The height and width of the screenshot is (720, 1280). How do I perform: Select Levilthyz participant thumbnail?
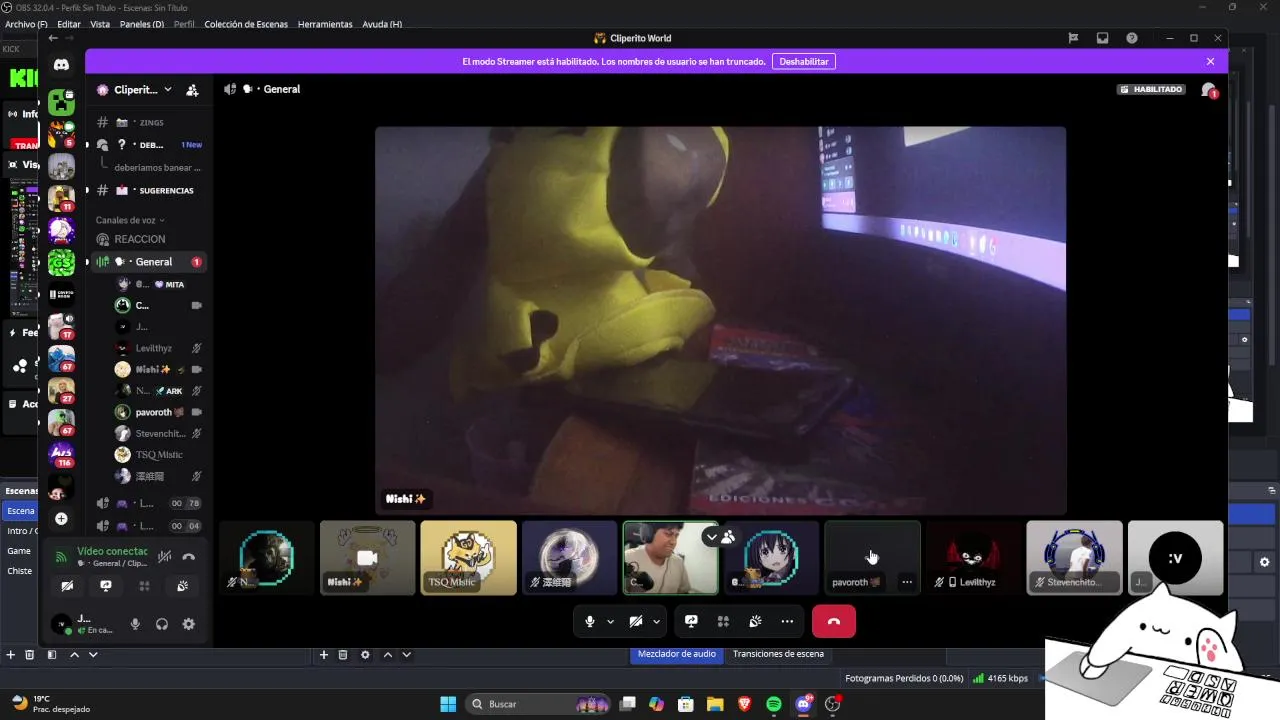[973, 557]
